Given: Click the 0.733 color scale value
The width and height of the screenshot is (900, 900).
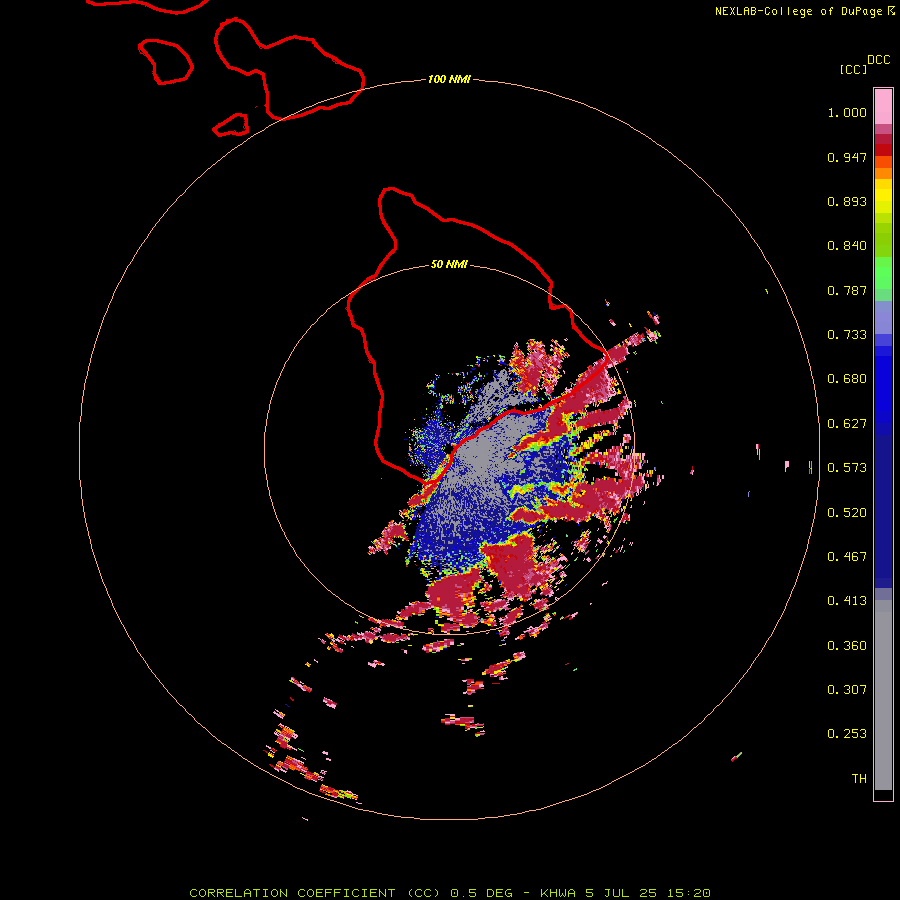Looking at the screenshot, I should (x=847, y=335).
